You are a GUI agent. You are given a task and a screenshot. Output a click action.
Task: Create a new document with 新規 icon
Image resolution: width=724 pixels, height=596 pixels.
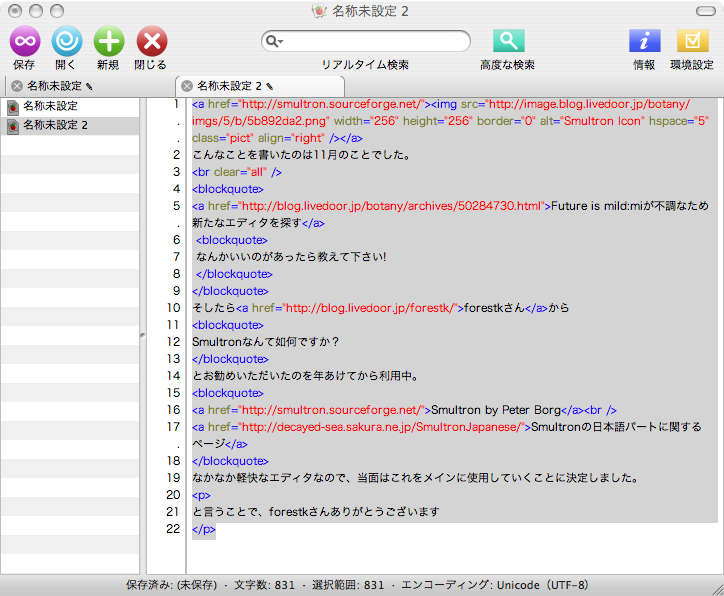coord(109,41)
